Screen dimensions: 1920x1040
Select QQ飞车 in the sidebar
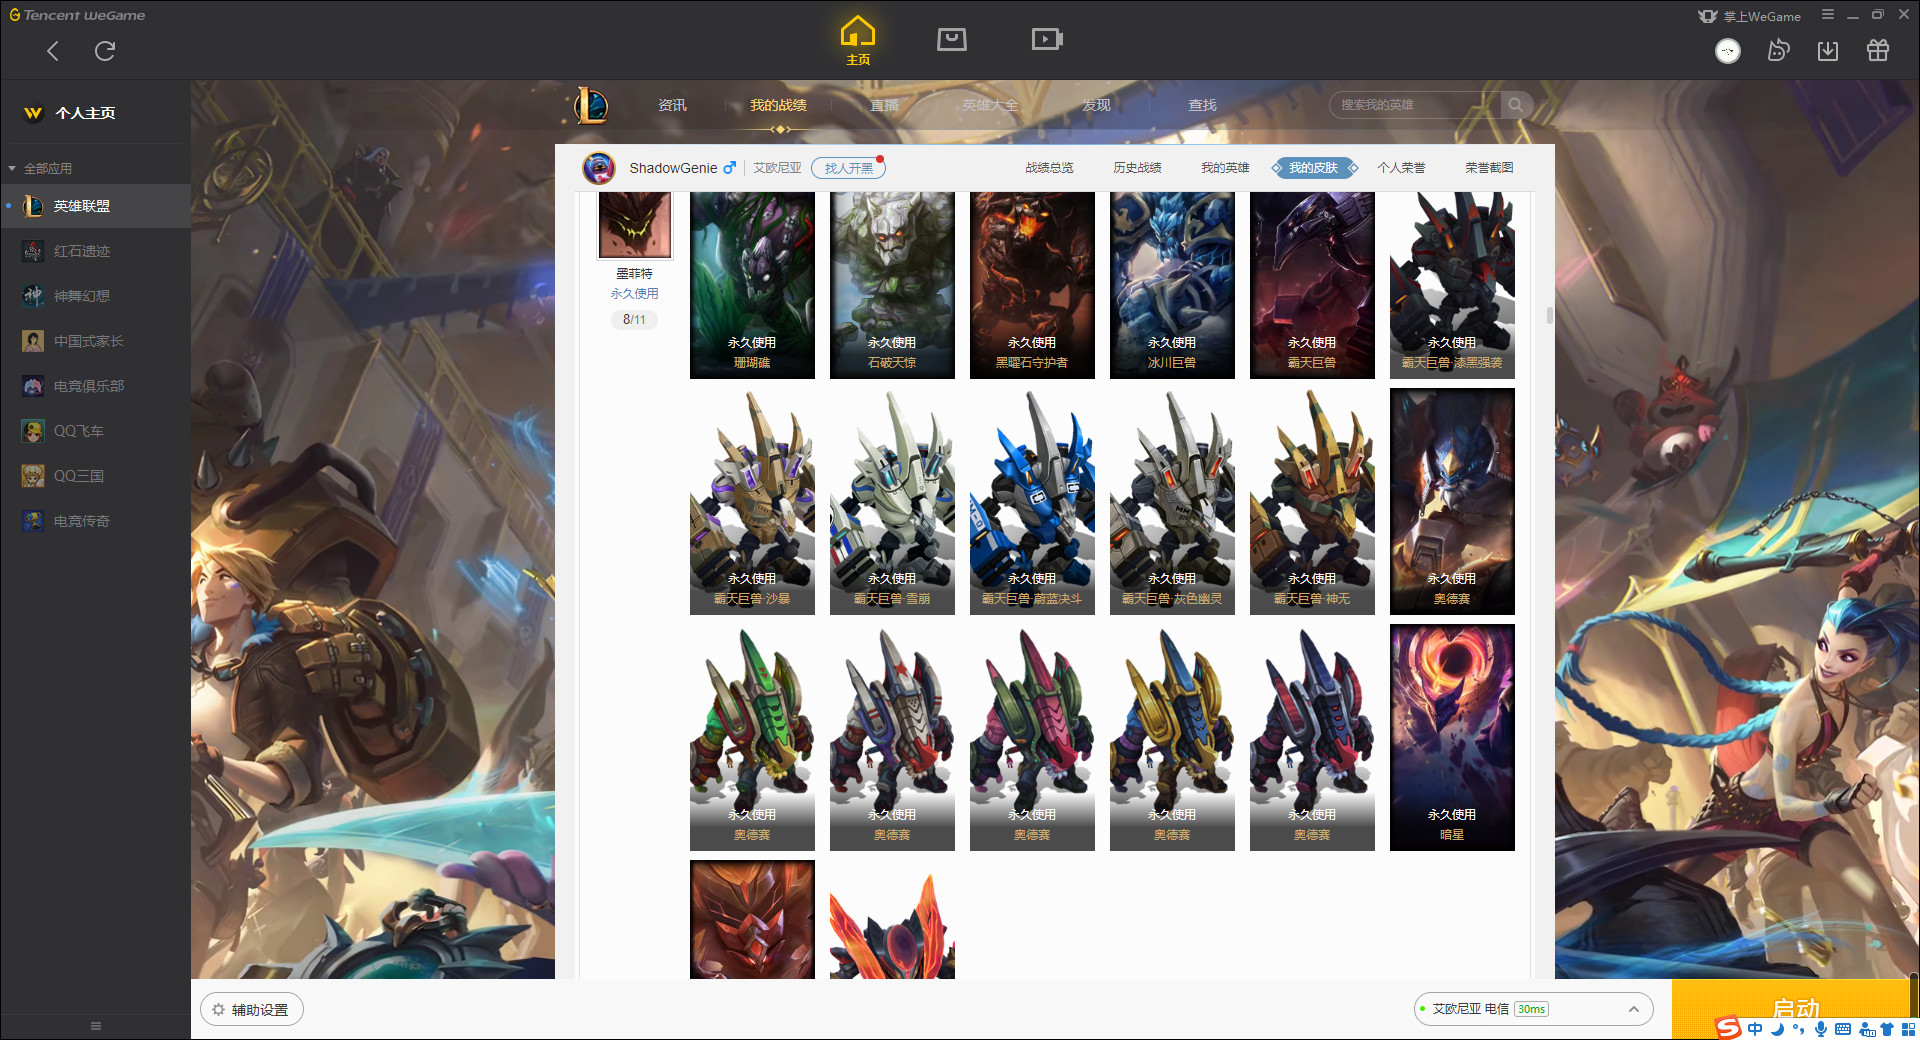(95, 431)
